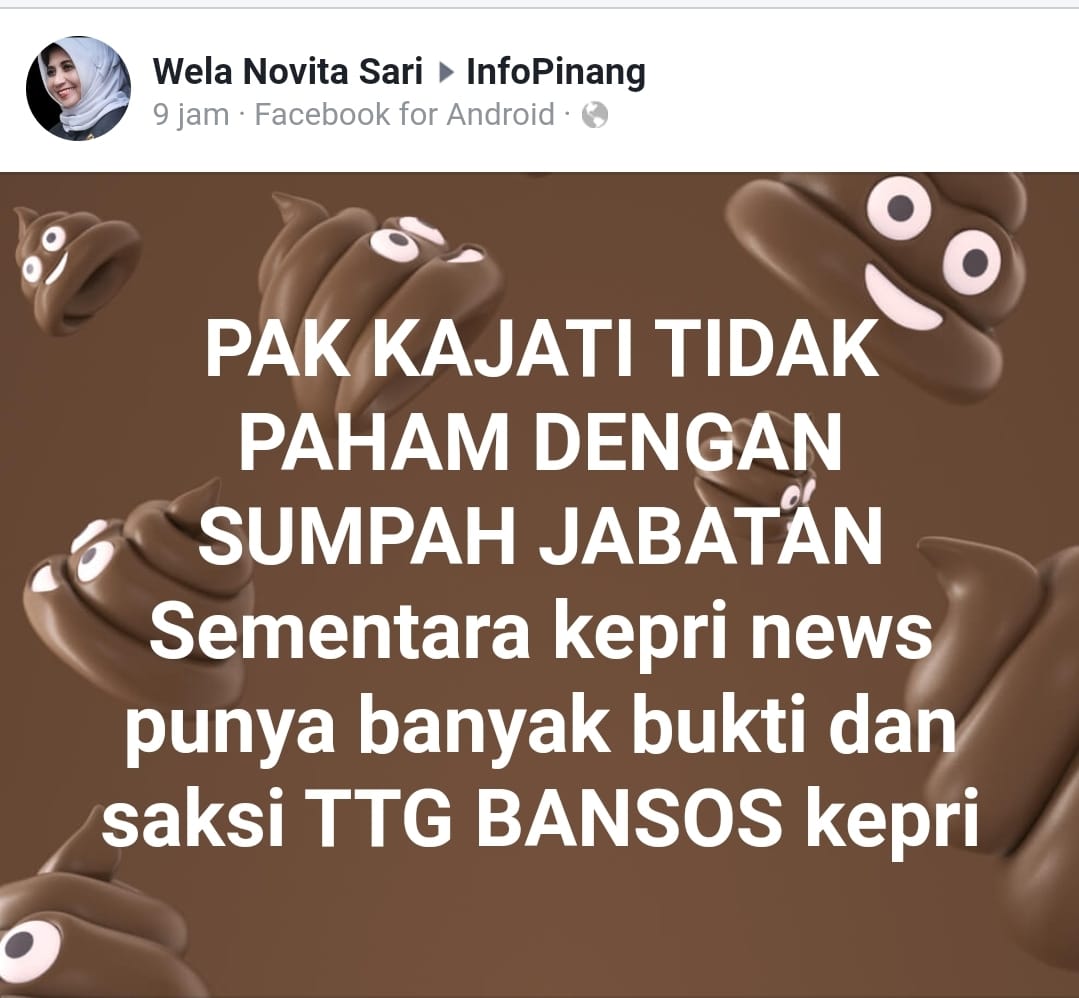Open the InfoPinang group link
The image size is (1079, 998).
coord(556,72)
